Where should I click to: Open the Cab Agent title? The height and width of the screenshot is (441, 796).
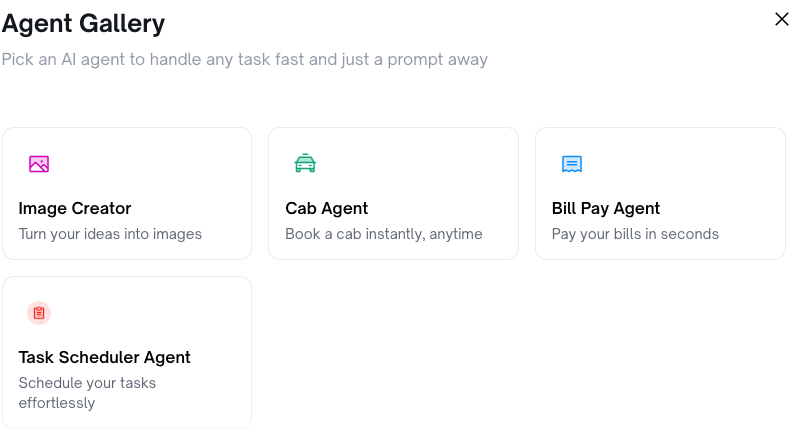pyautogui.click(x=327, y=208)
